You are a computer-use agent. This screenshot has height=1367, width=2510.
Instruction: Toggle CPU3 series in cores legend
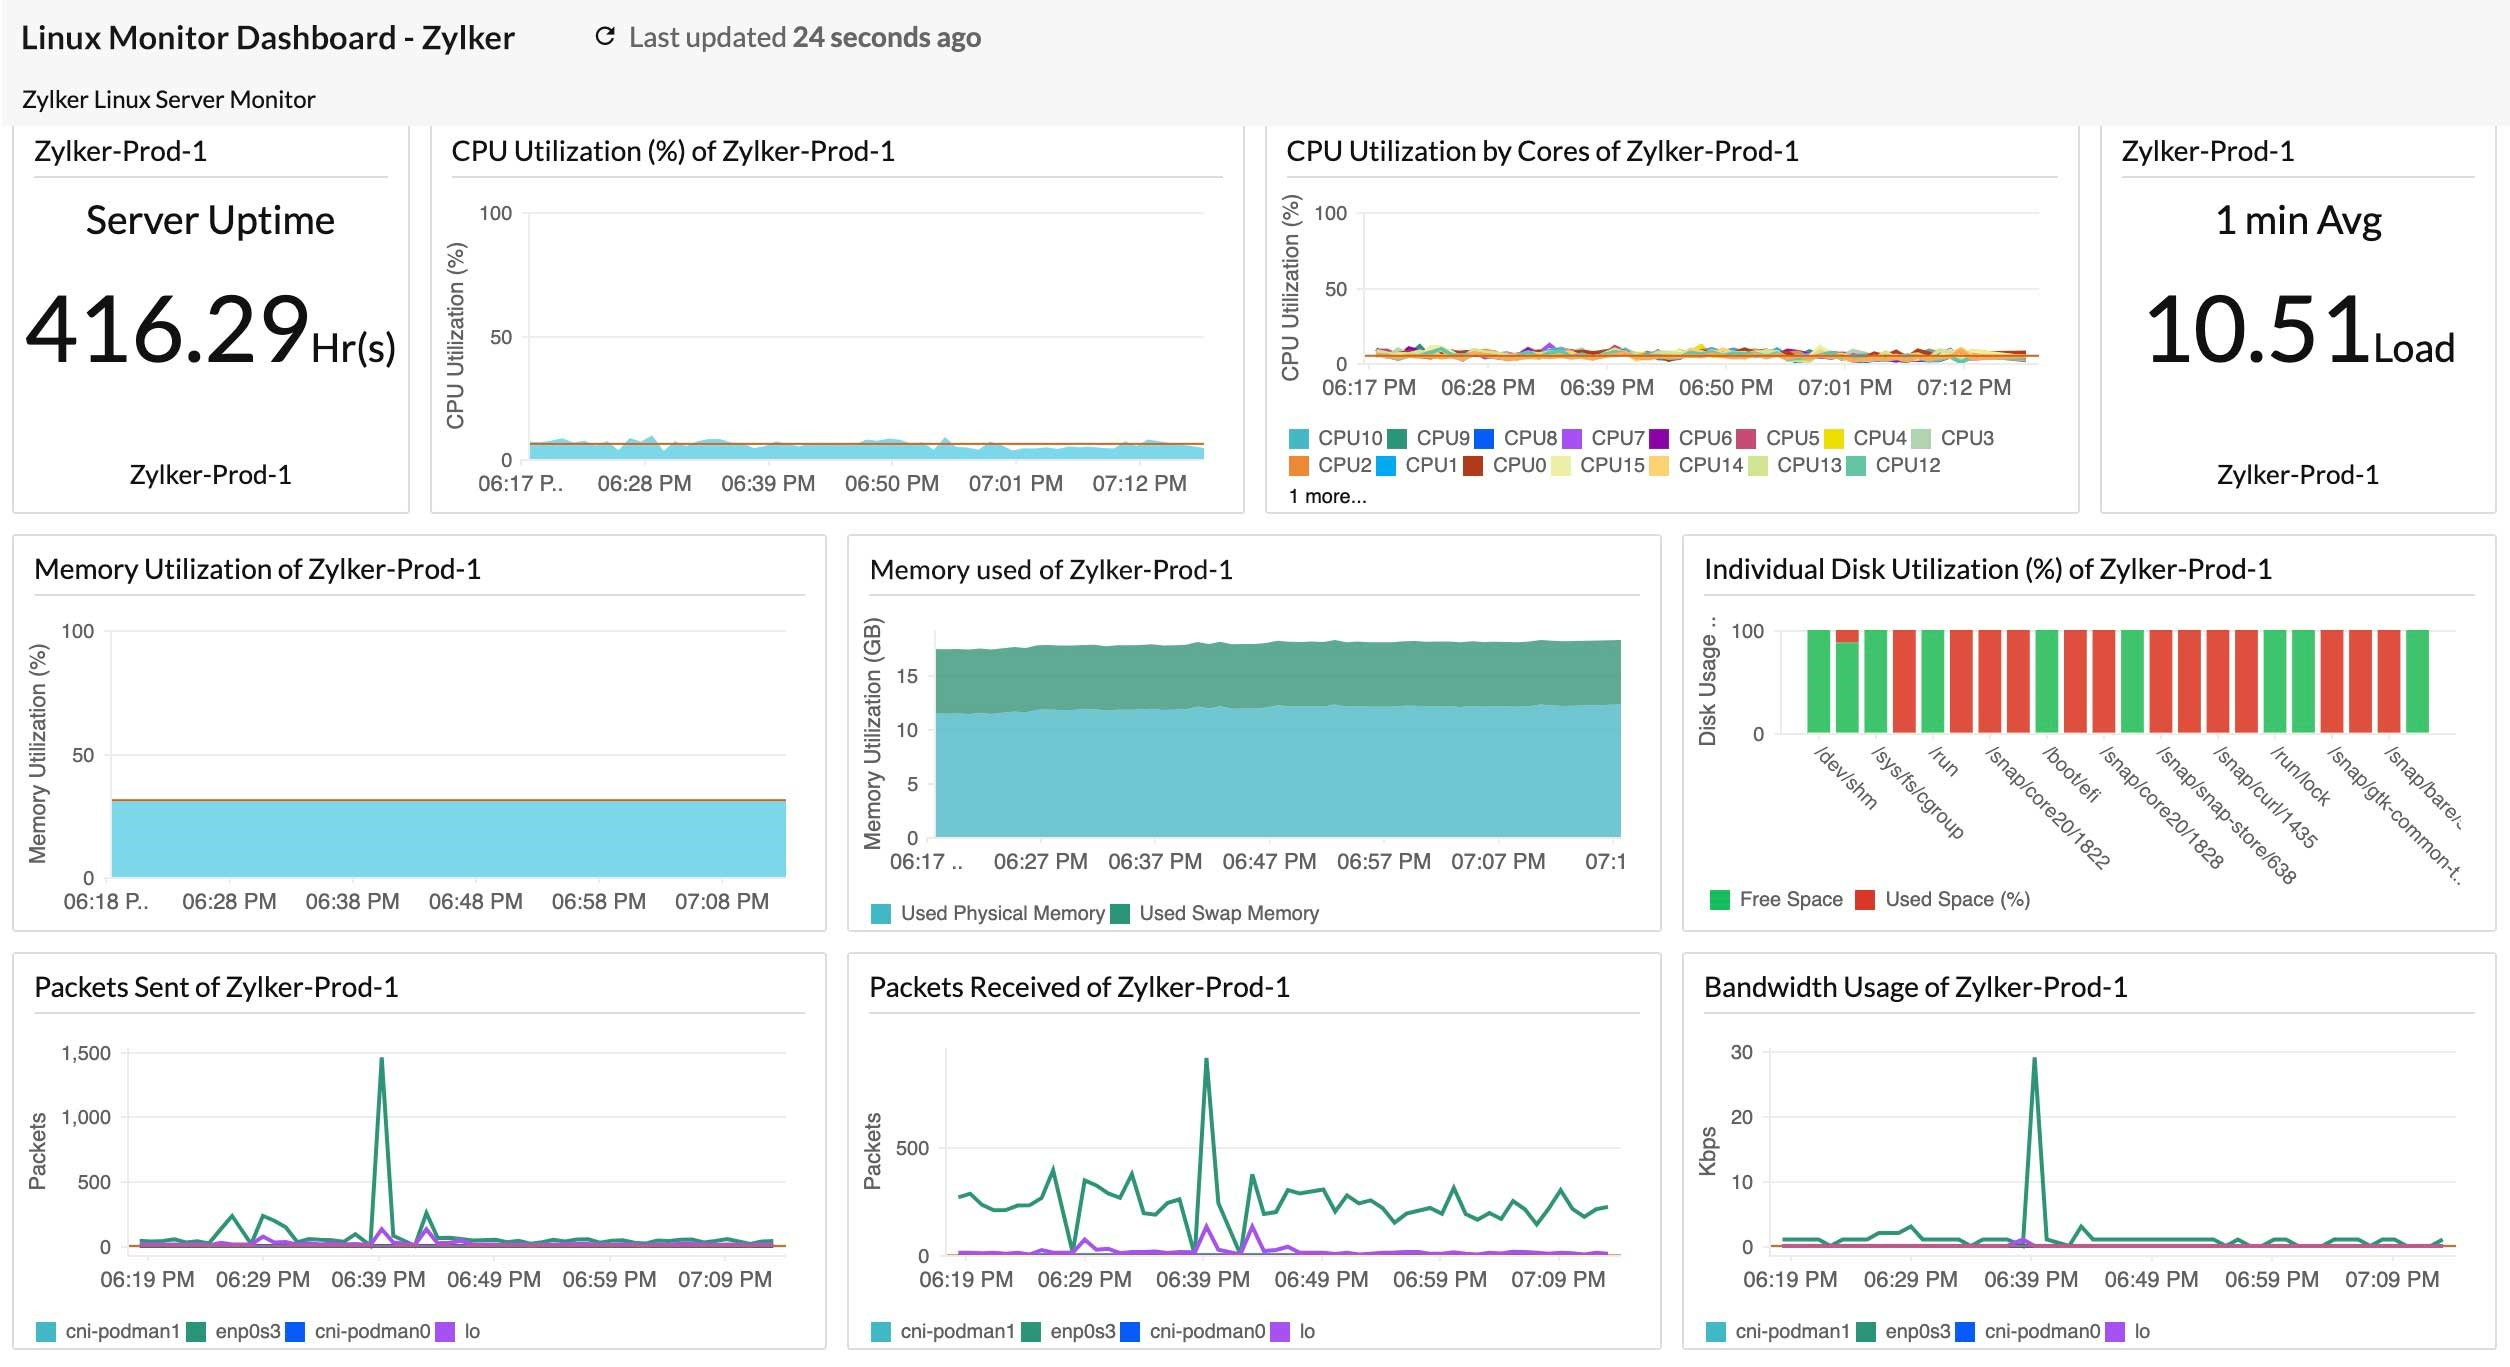[1953, 438]
